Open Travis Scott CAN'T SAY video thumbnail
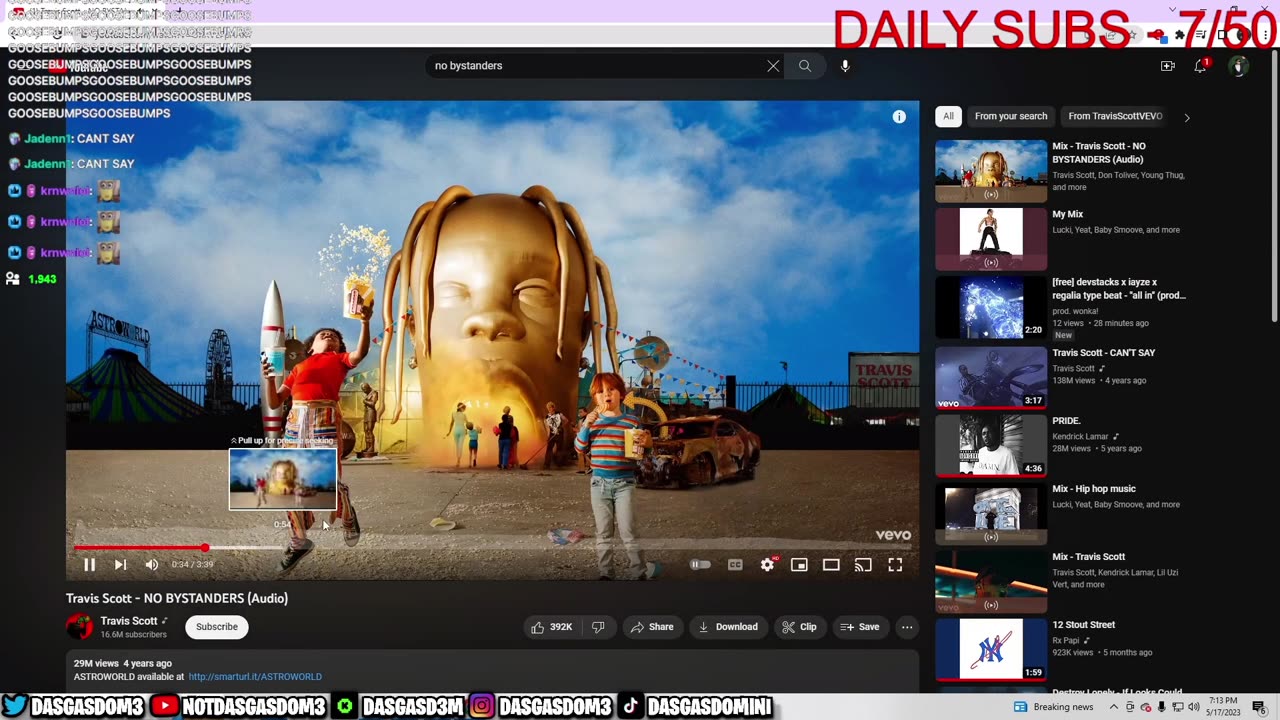This screenshot has height=720, width=1280. [x=991, y=377]
